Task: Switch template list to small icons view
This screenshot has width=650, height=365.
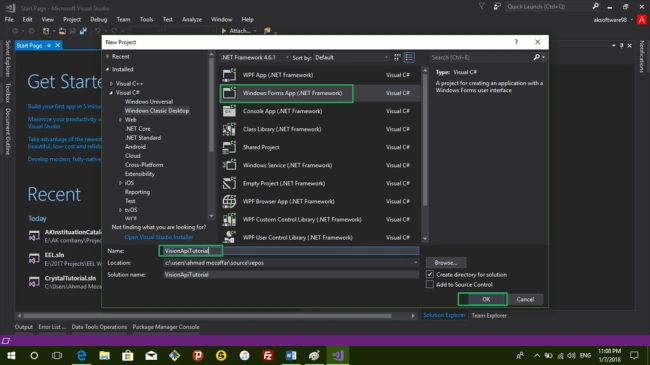Action: 397,57
